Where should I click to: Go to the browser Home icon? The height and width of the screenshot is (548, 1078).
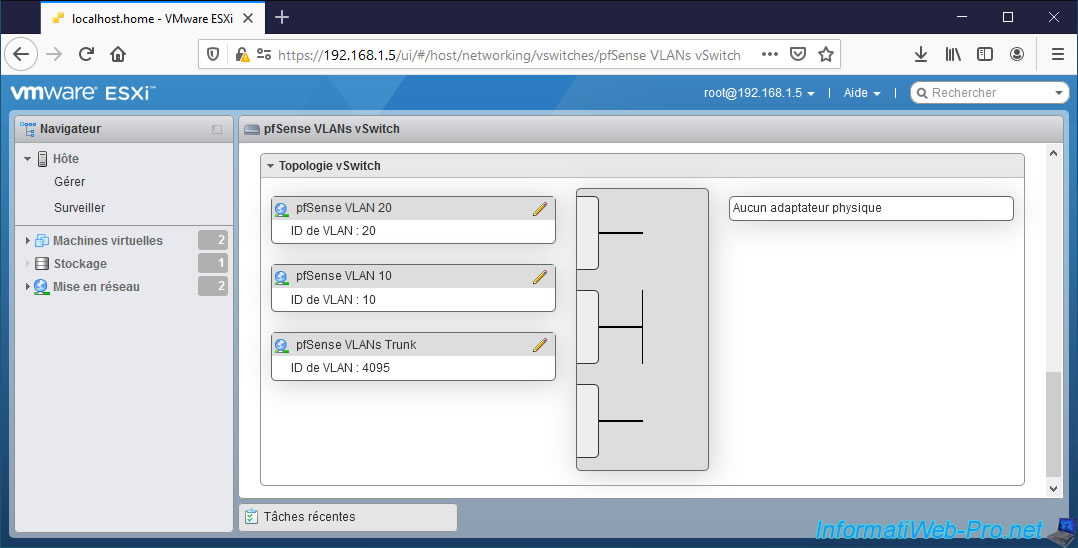pos(118,54)
